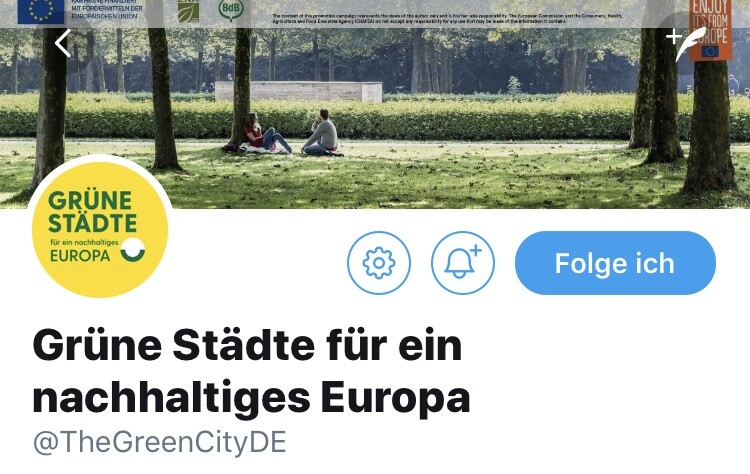750x474 pixels.
Task: Select the @TheGreenCityDE handle
Action: (159, 441)
